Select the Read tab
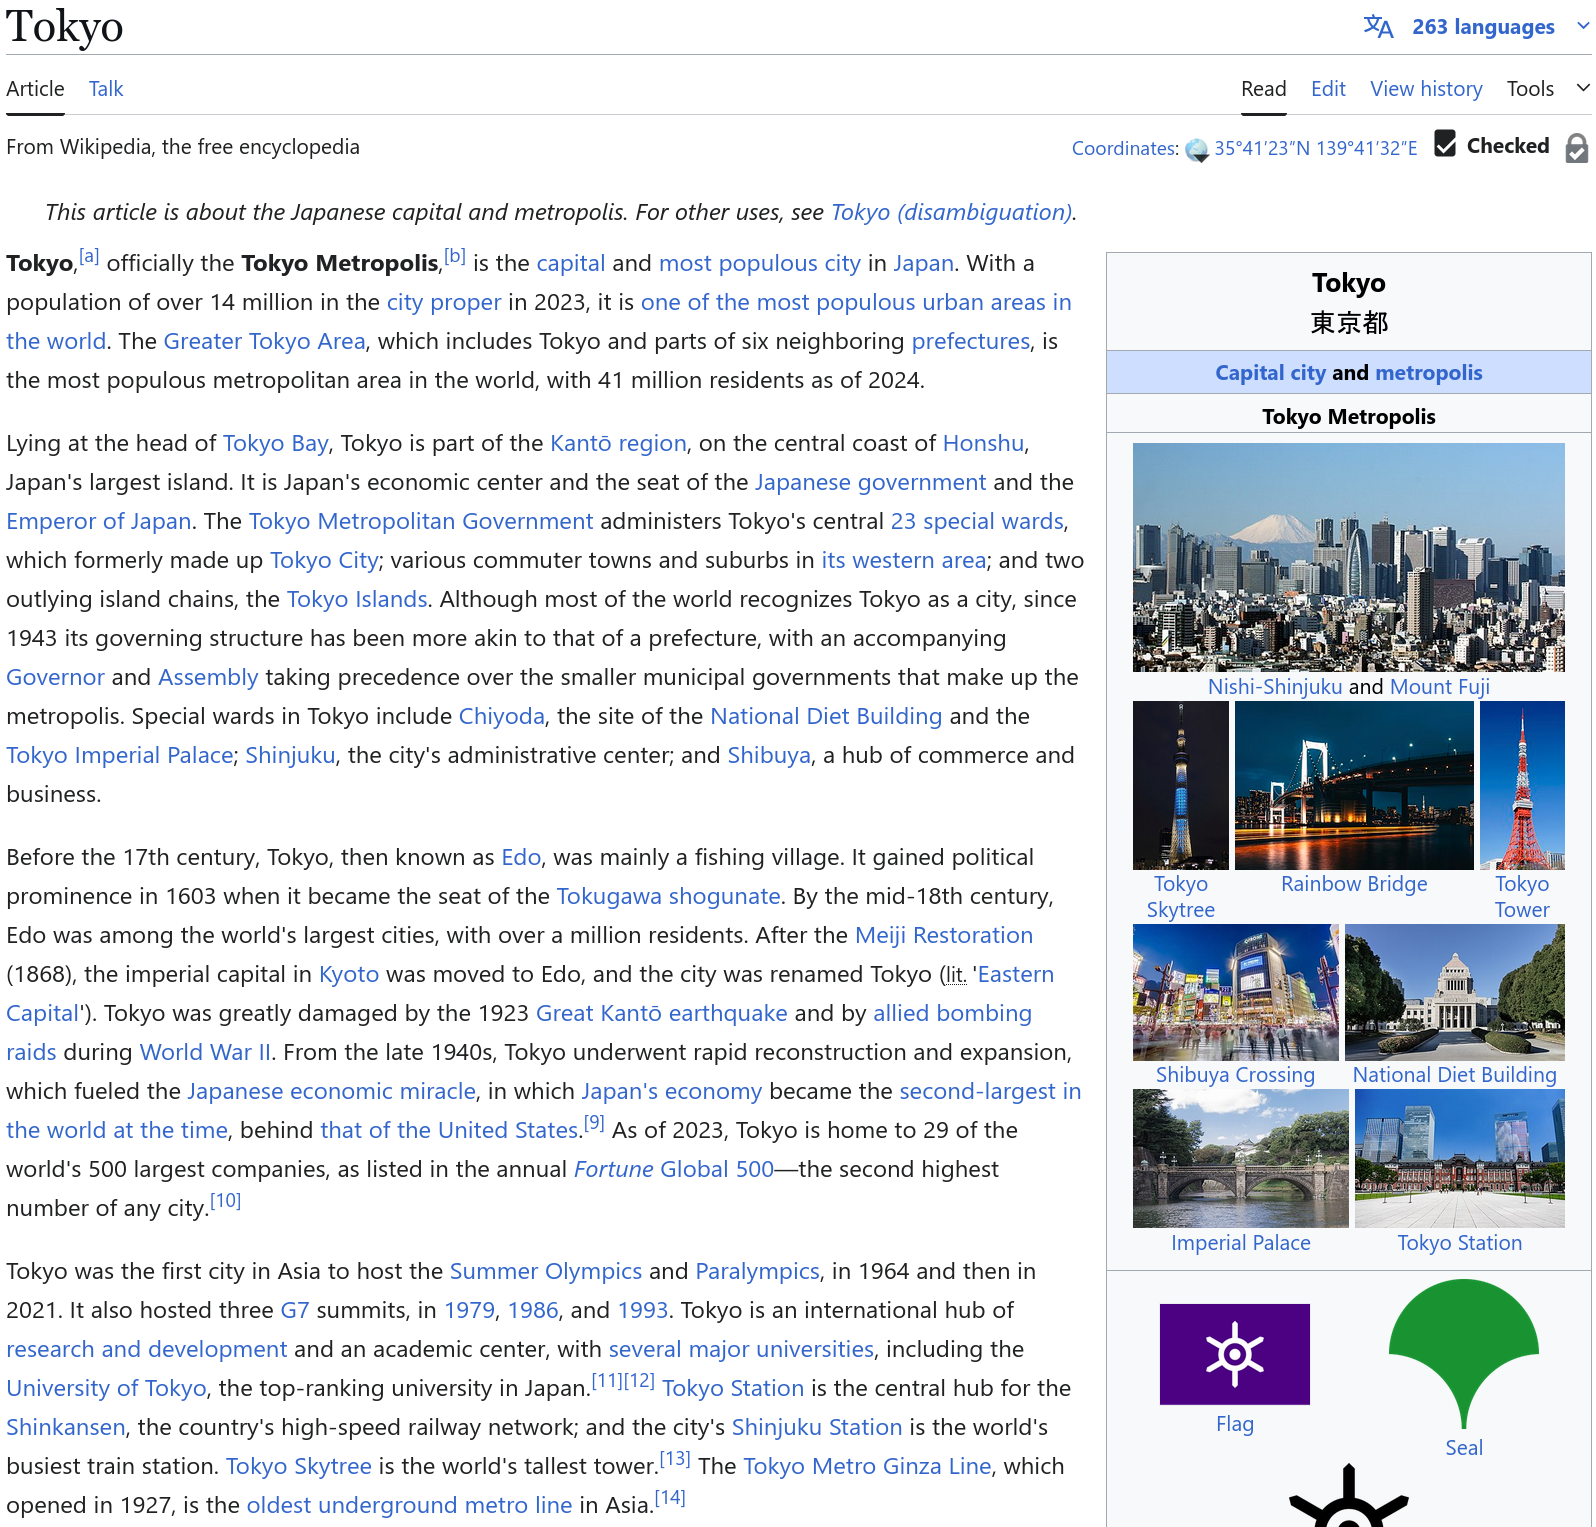Viewport: 1596px width, 1527px height. pos(1264,89)
